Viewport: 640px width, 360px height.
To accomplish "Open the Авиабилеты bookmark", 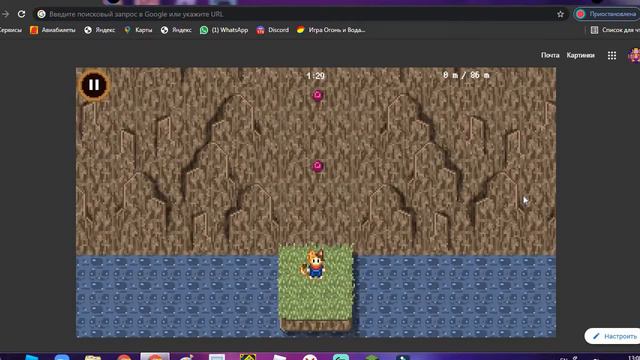I will pos(53,30).
